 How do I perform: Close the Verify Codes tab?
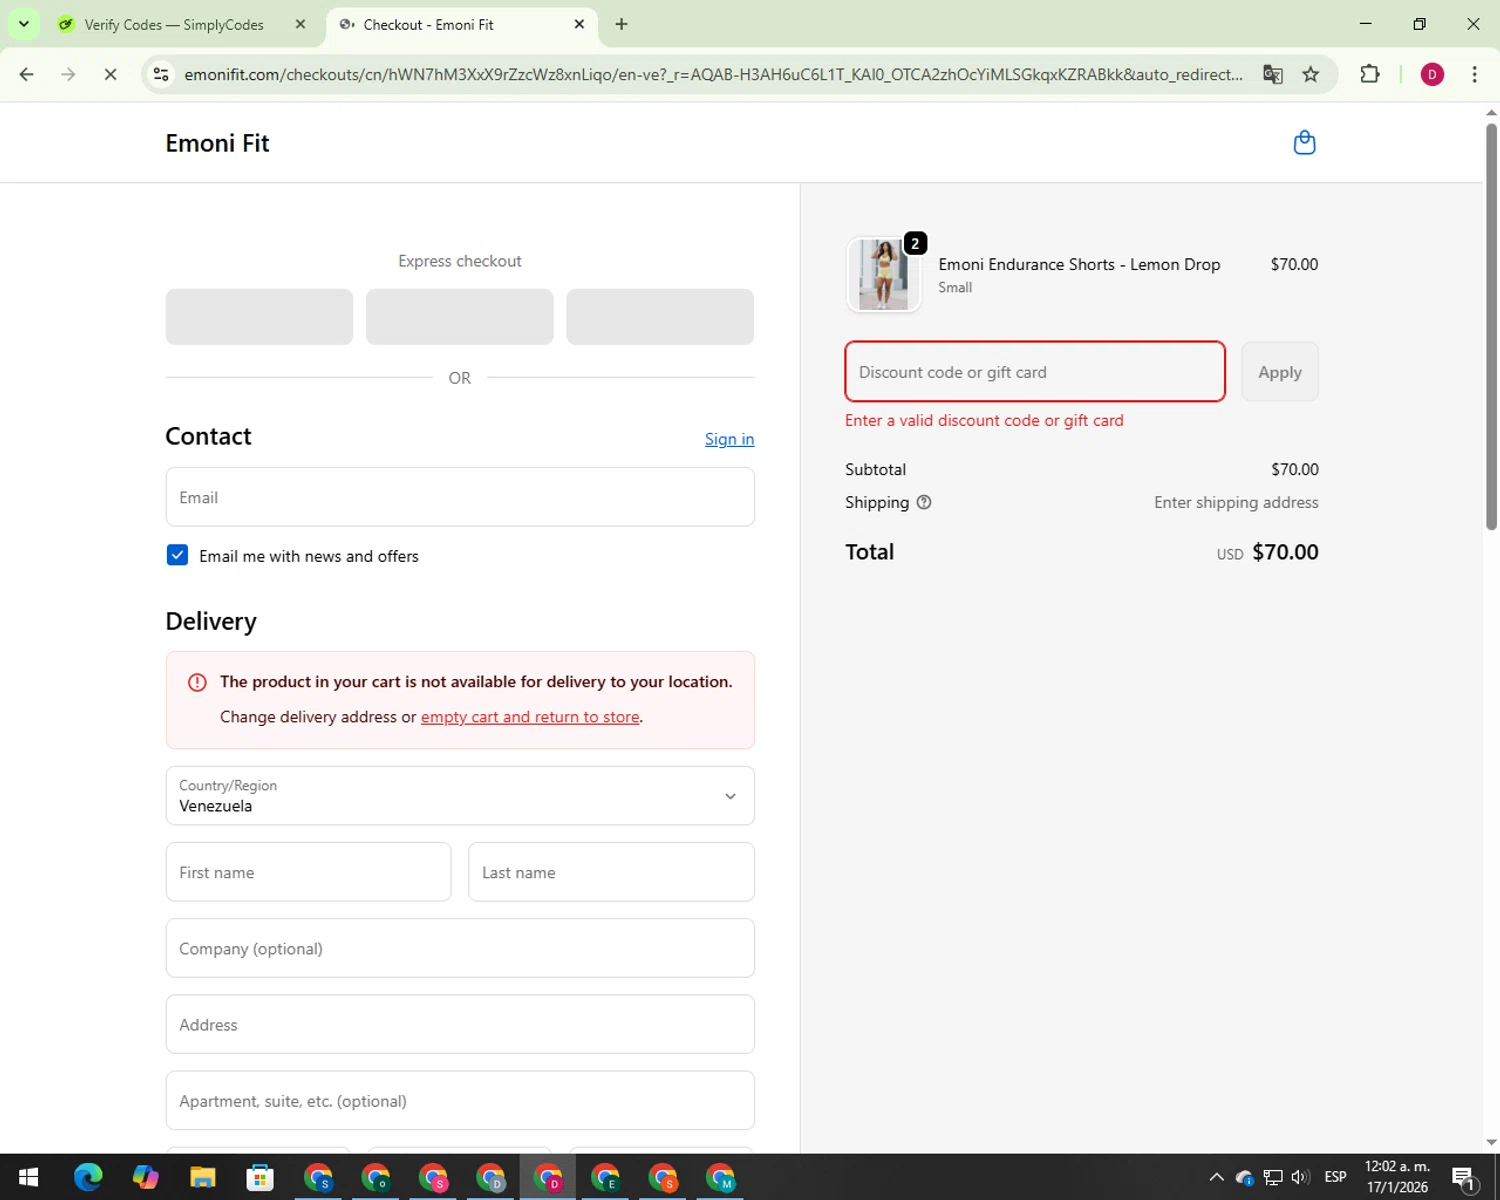(300, 24)
